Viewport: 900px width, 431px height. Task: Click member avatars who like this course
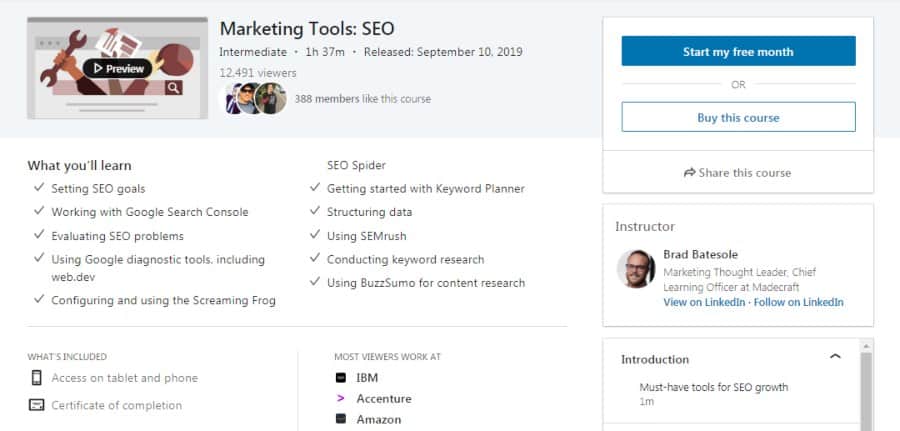click(x=256, y=99)
